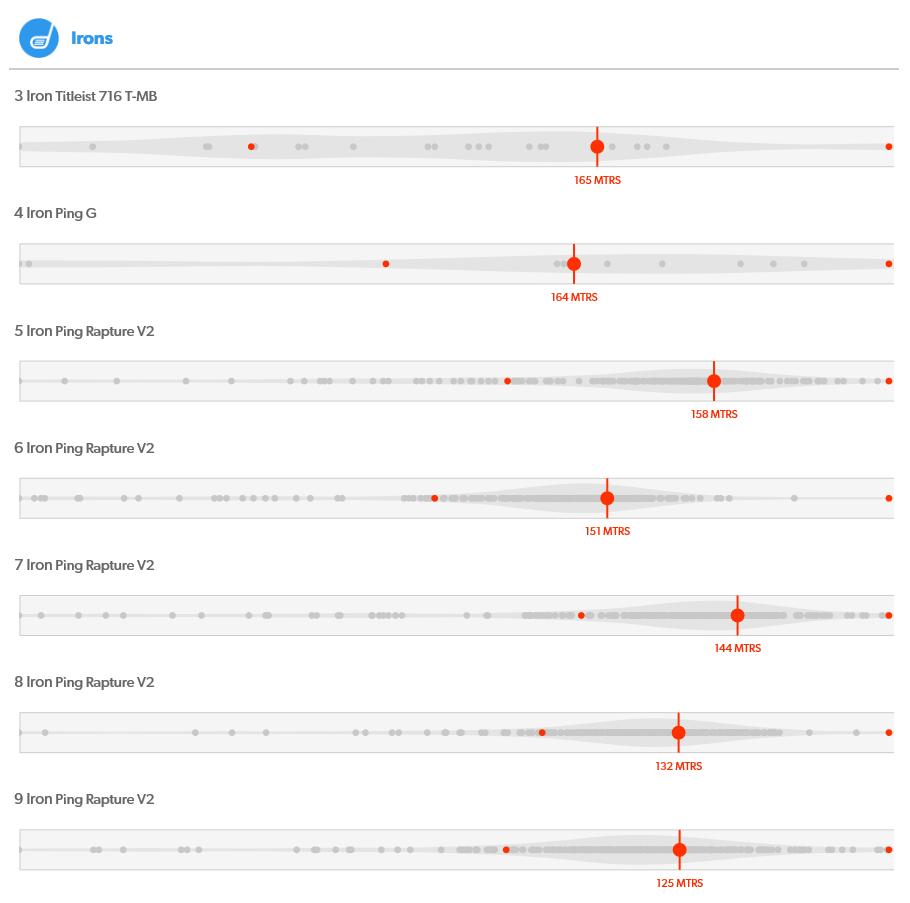The width and height of the screenshot is (910, 903).
Task: Click the 144 MTRS distance label
Action: click(737, 648)
